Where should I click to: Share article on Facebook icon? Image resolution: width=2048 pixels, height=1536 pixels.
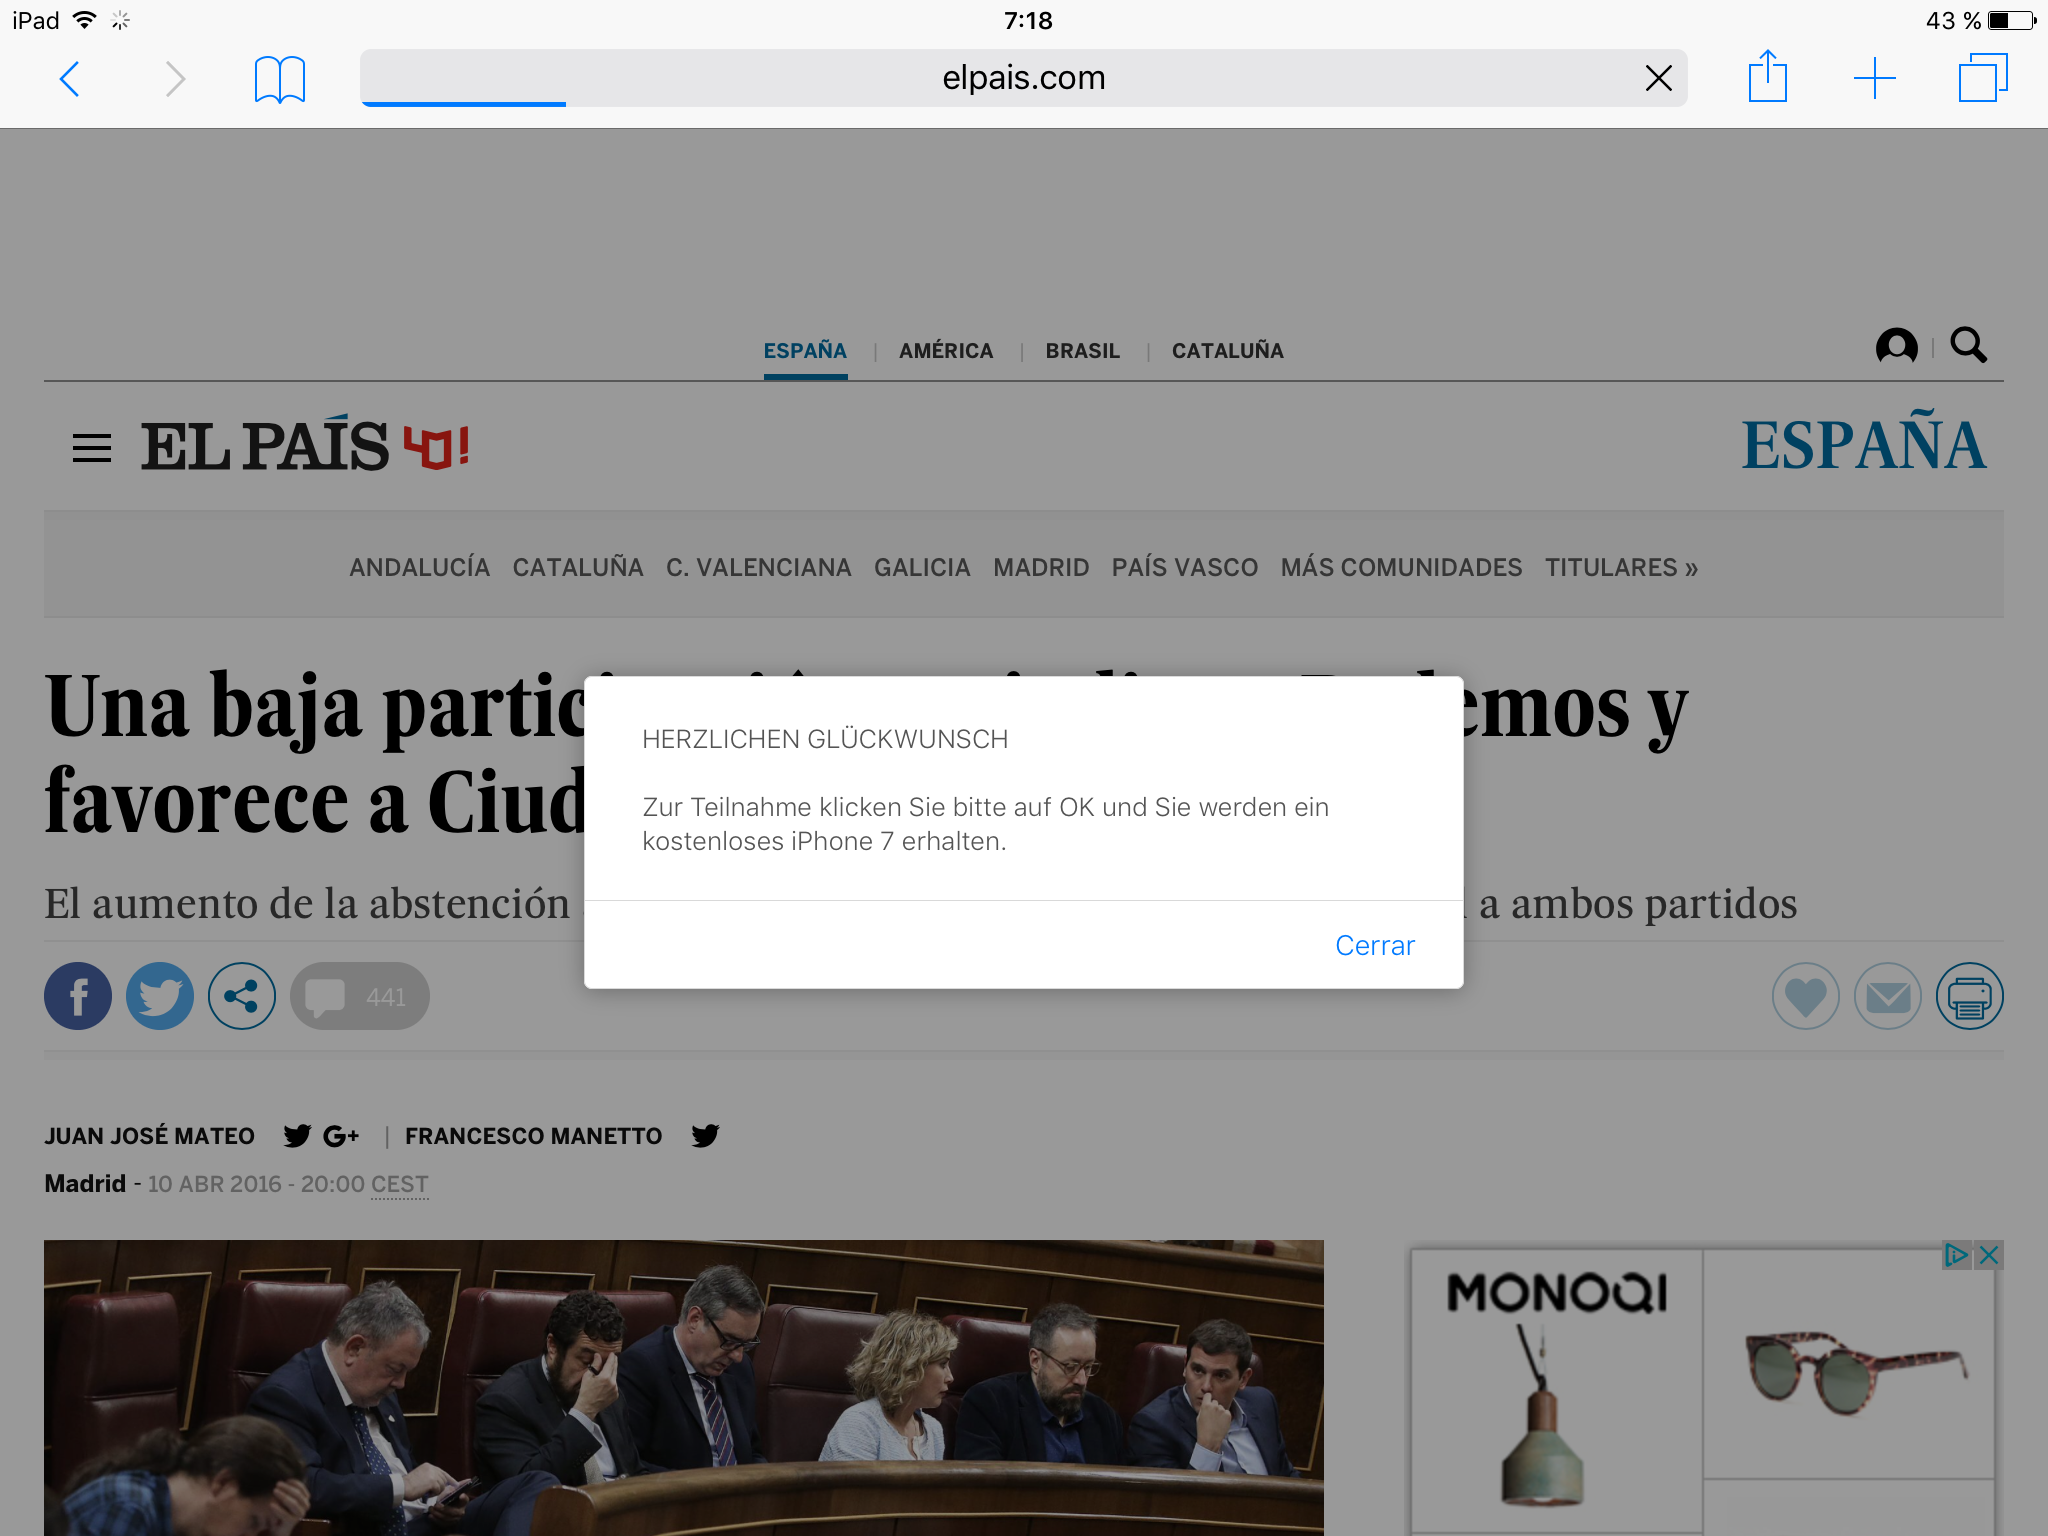click(x=78, y=996)
